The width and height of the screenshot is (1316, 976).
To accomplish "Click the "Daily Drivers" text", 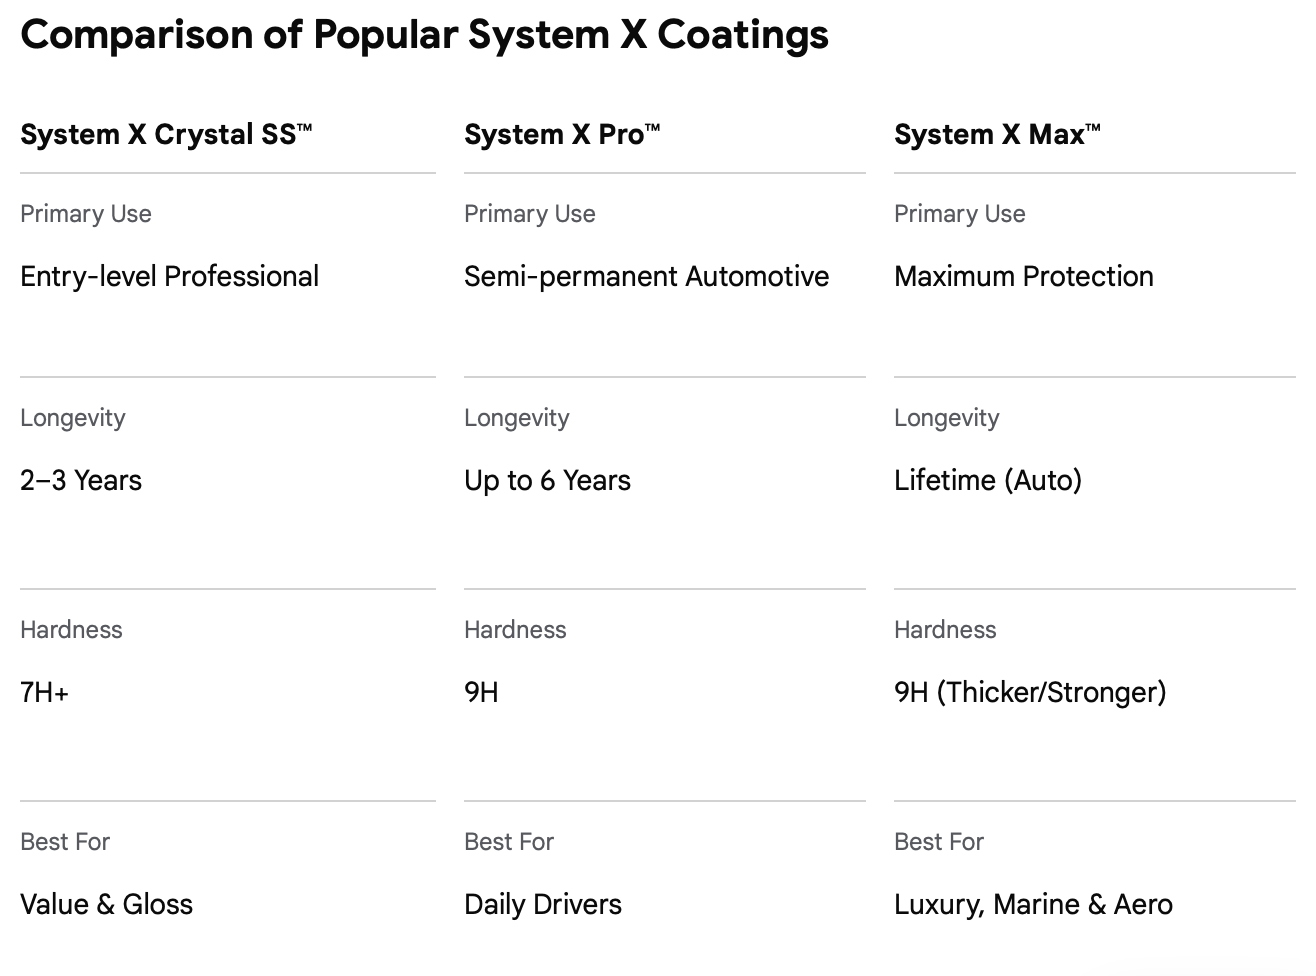I will (542, 905).
